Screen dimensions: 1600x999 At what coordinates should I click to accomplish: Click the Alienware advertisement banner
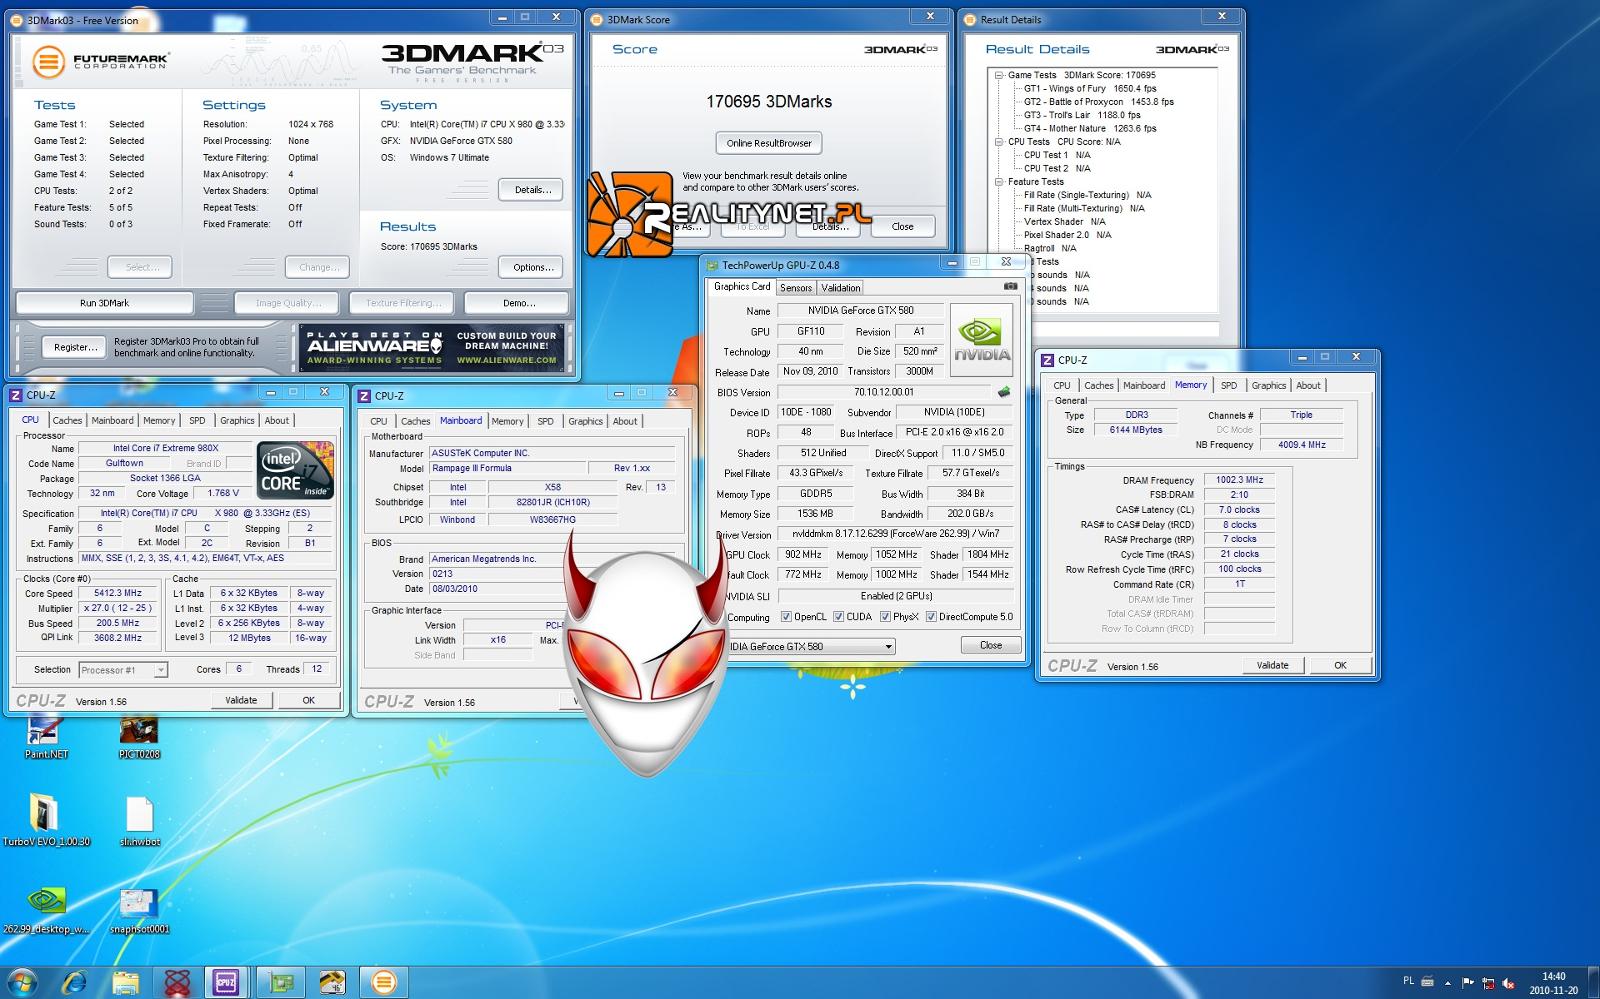pyautogui.click(x=432, y=347)
